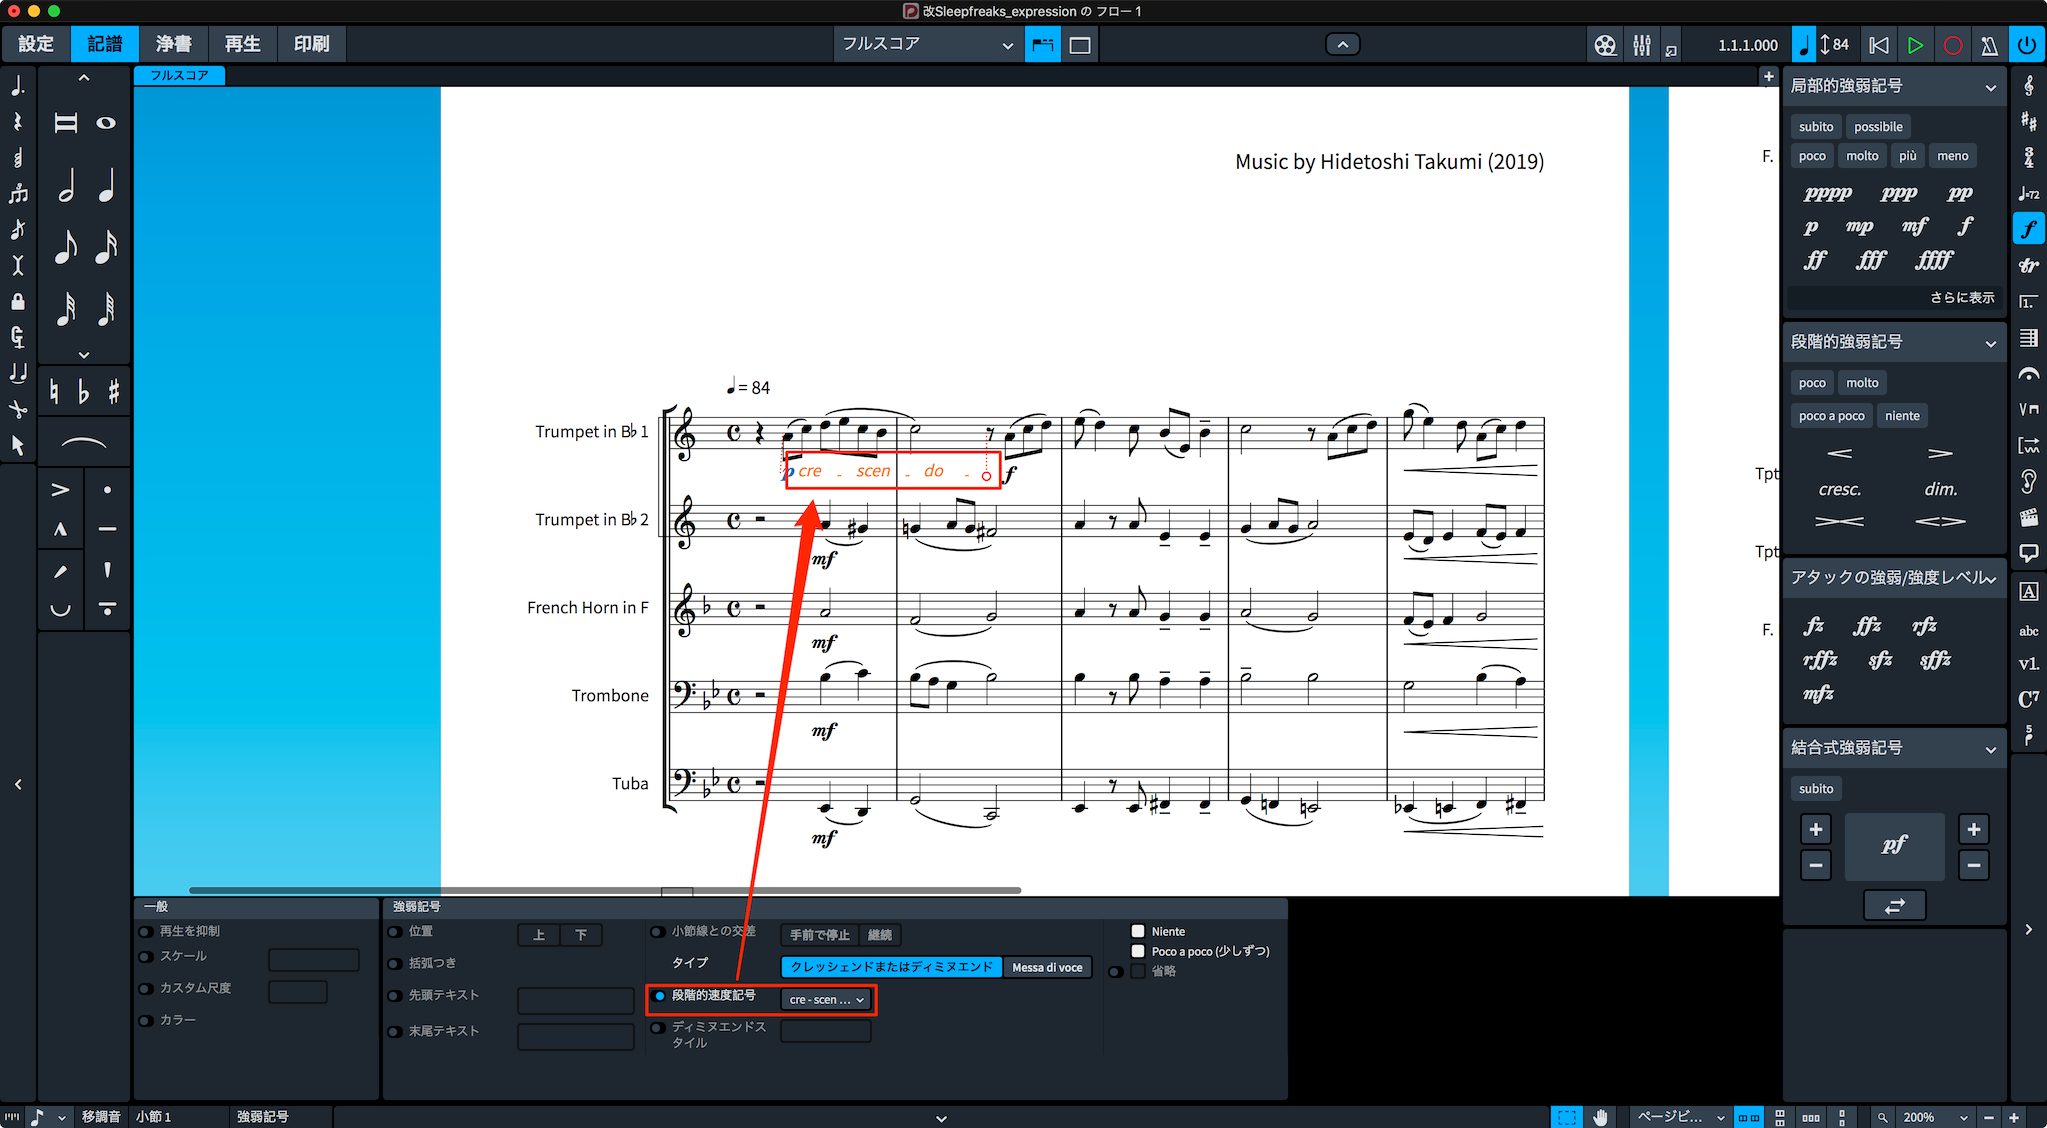The width and height of the screenshot is (2047, 1128).
Task: Open the ページビュー view dropdown
Action: pyautogui.click(x=1680, y=1117)
